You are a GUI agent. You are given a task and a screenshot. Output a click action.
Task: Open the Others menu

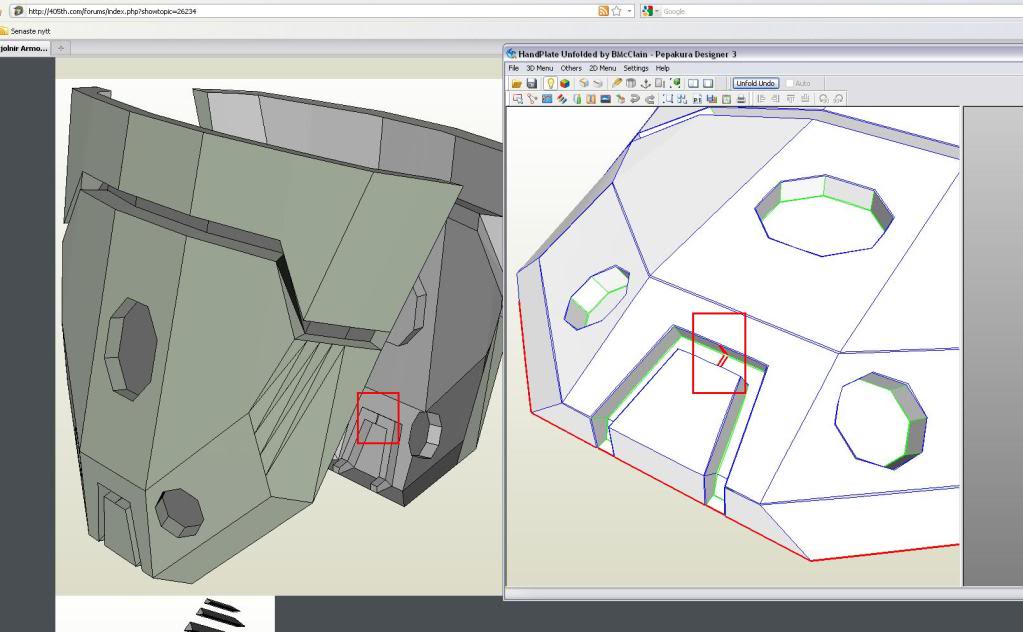point(571,68)
